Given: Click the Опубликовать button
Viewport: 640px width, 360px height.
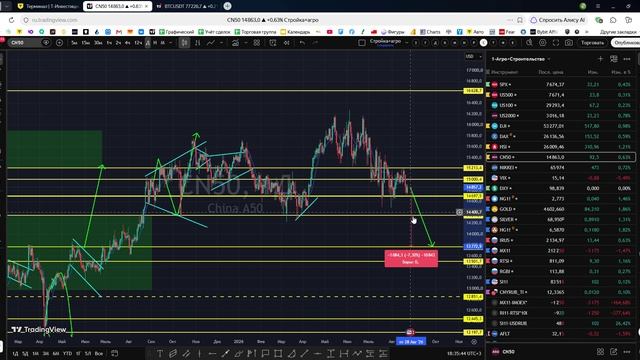Looking at the screenshot, I should 625,43.
